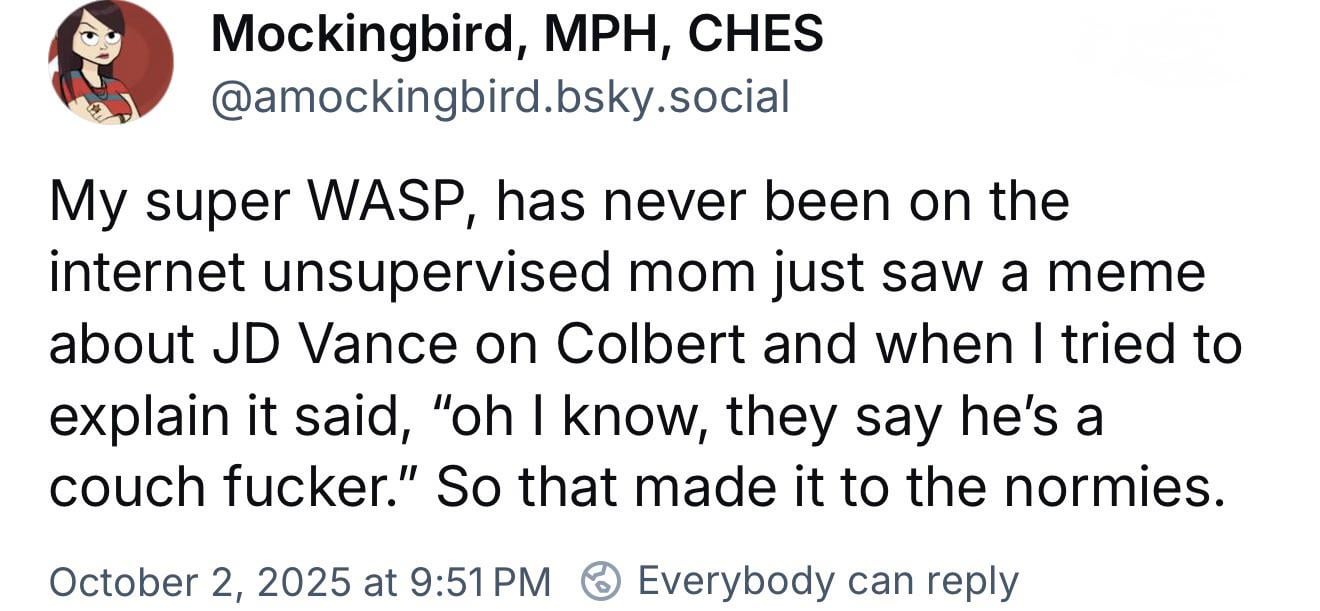Image resolution: width=1320 pixels, height=611 pixels.
Task: Click the word "explain" in the post
Action: [x=120, y=416]
